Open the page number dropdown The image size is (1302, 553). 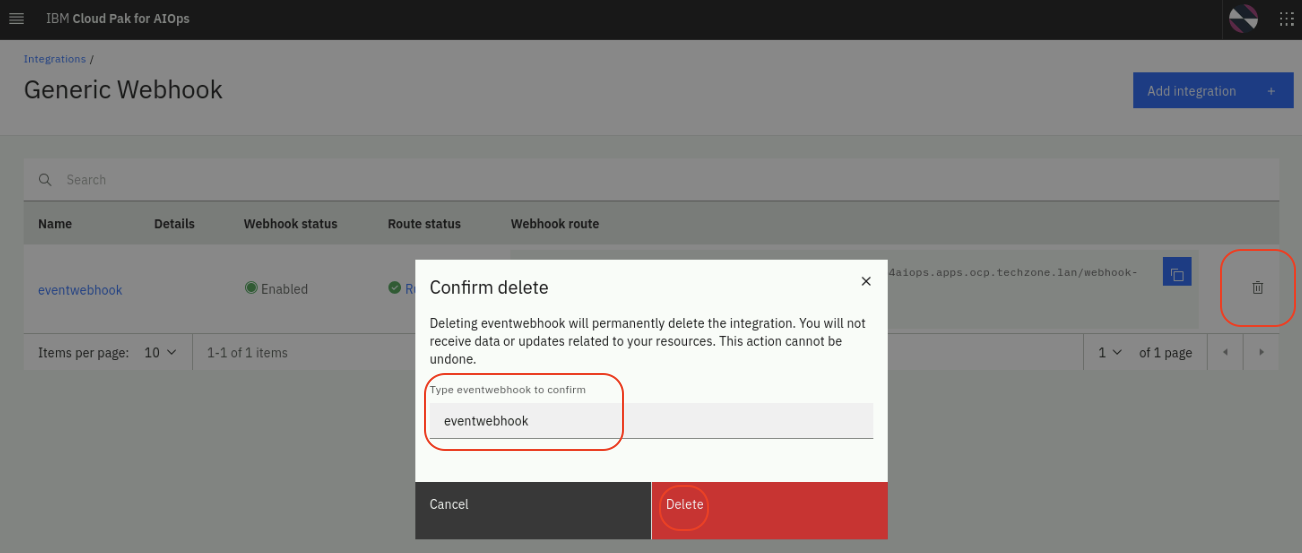[1108, 353]
